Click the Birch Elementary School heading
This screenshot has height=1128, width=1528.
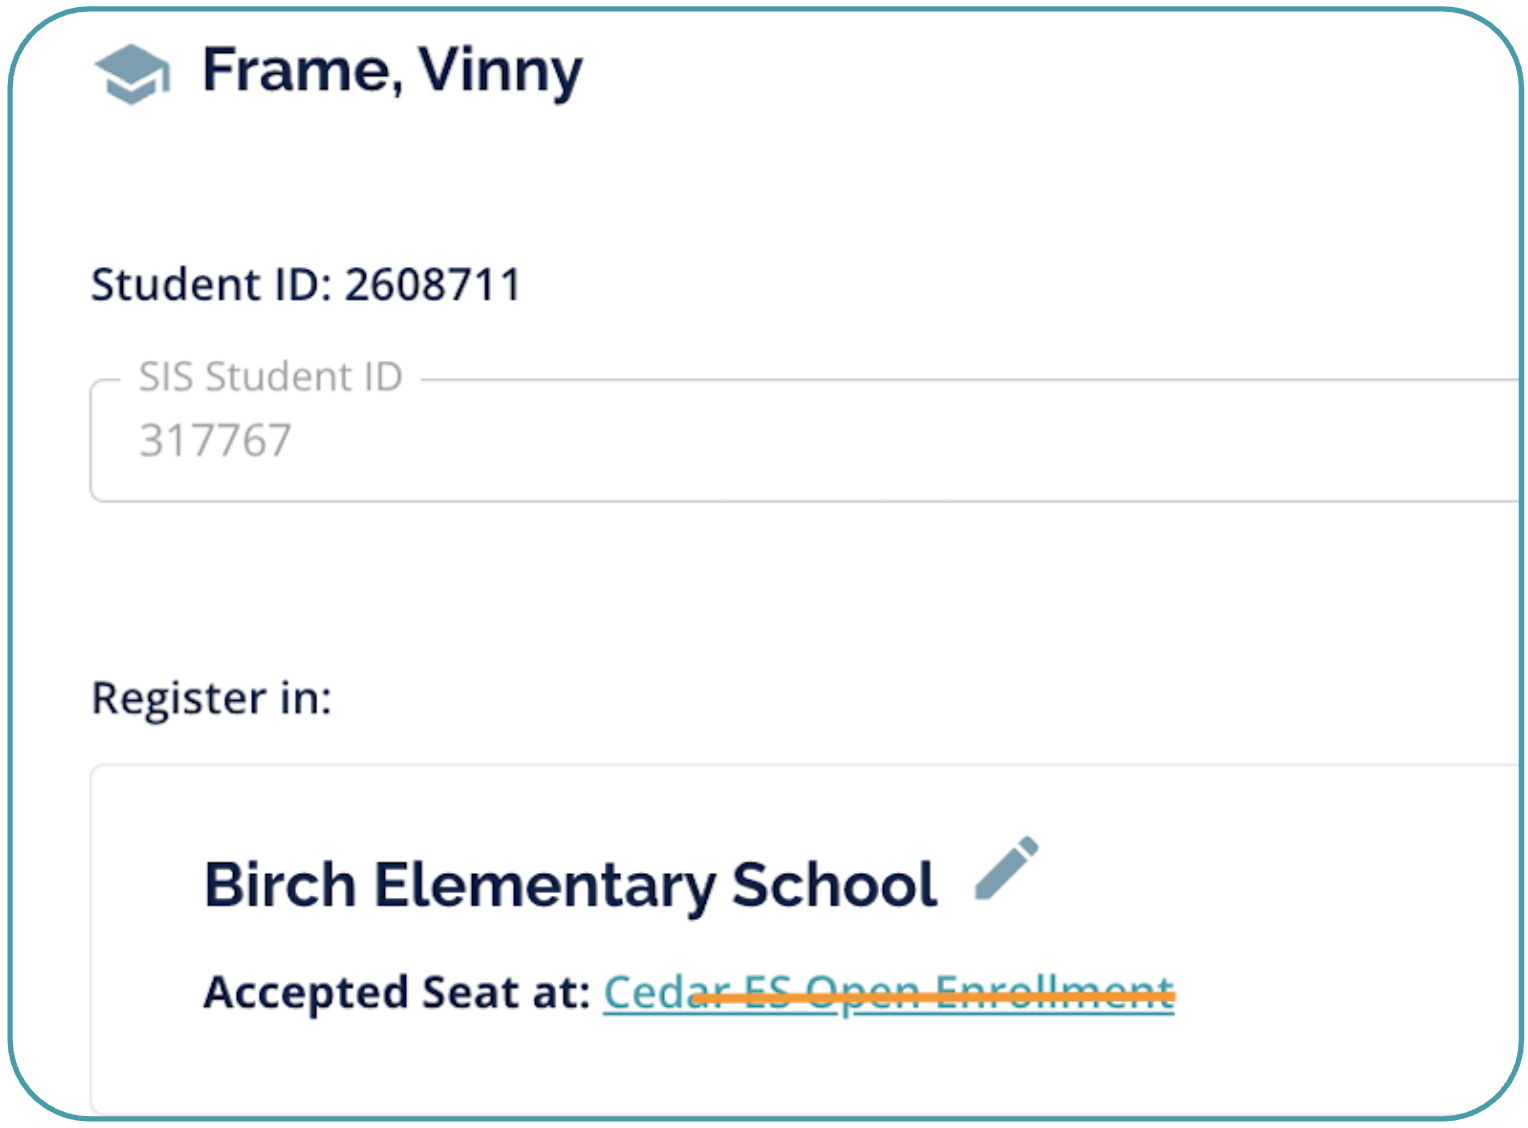click(570, 885)
